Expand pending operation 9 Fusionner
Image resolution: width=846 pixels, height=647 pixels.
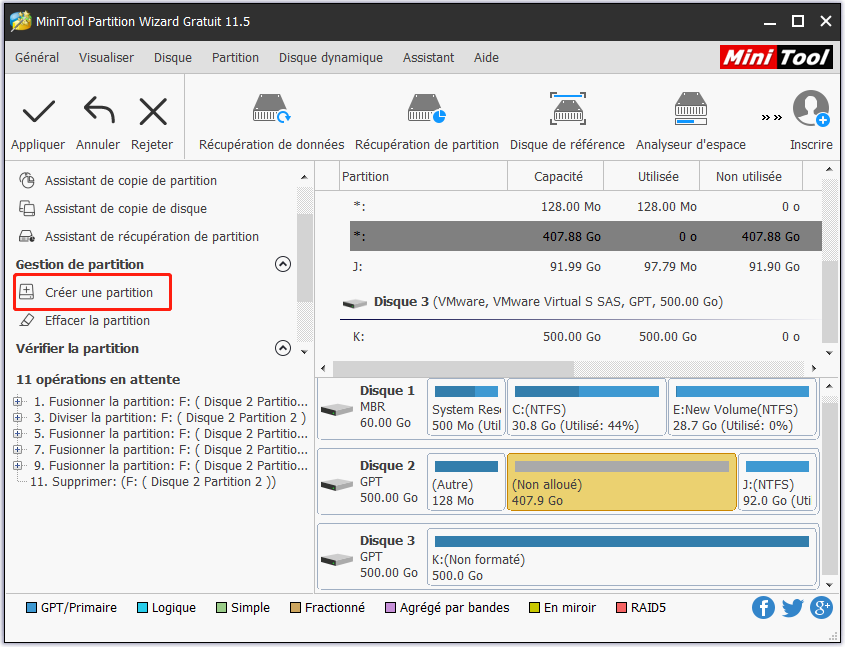click(x=18, y=465)
